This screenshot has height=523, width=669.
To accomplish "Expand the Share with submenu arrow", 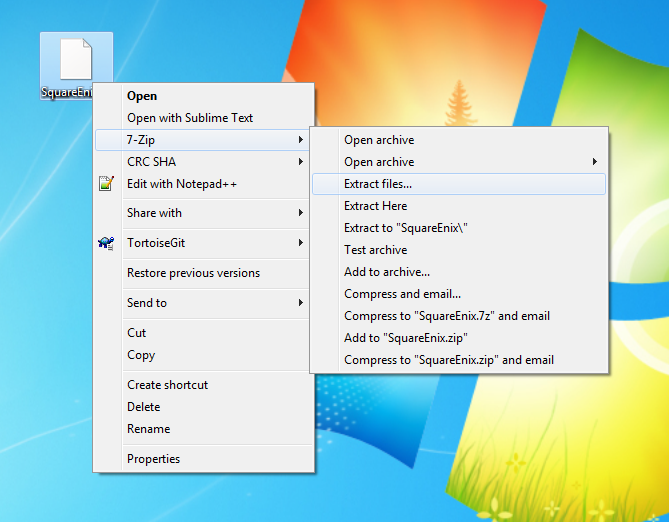I will pos(301,212).
